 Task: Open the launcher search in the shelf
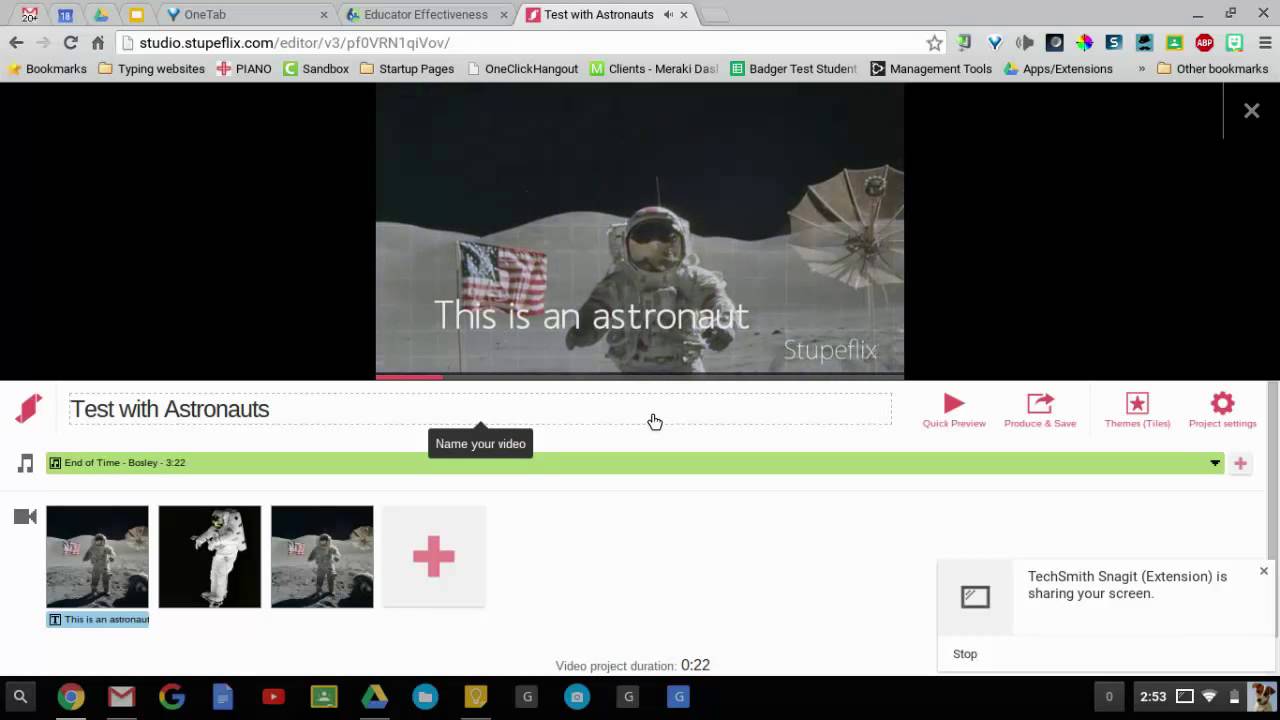tap(20, 697)
